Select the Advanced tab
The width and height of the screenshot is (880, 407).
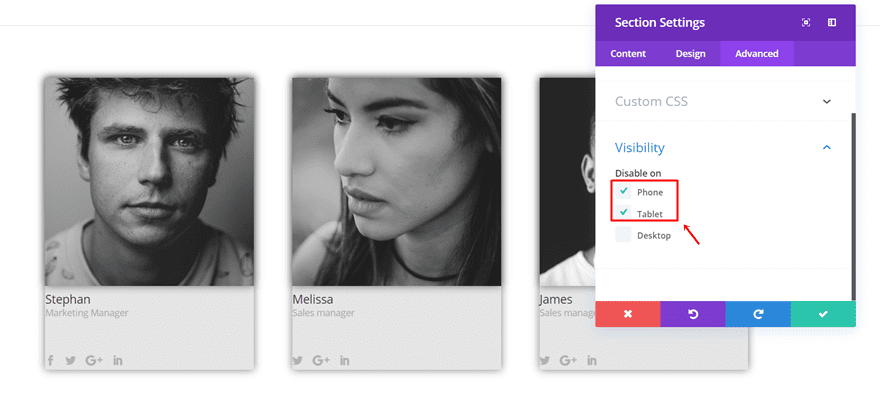pos(756,54)
